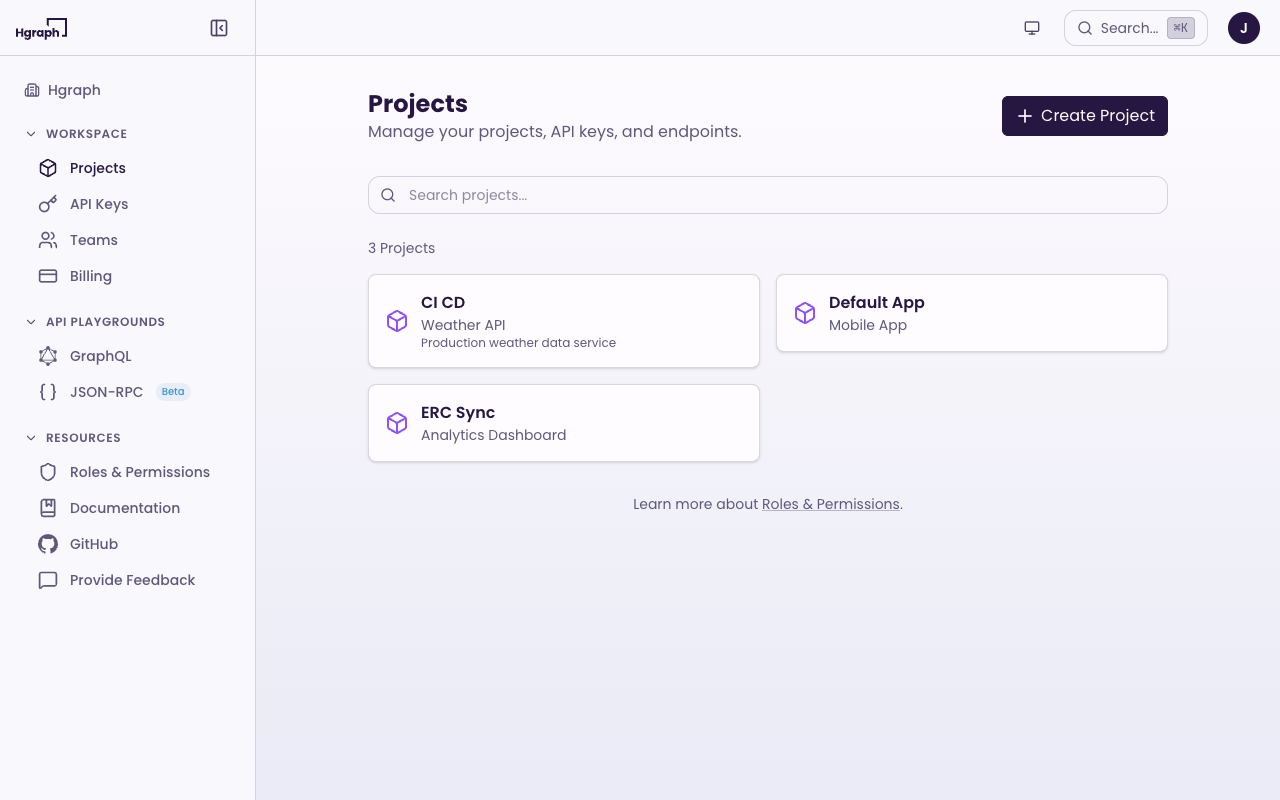Viewport: 1280px width, 800px height.
Task: Click the Roles & Permissions shield icon
Action: (x=47, y=472)
